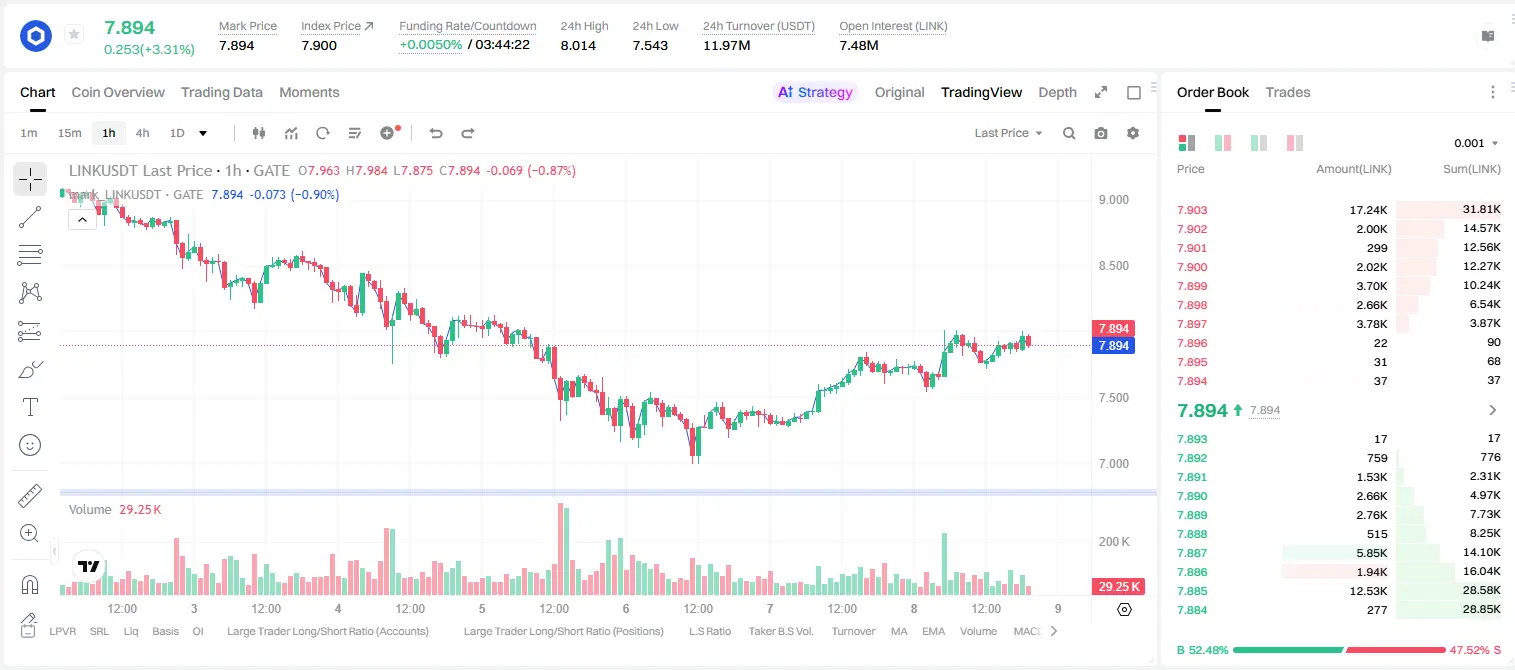Open the chart indicators menu
Screen dimensions: 1515x670
click(x=291, y=133)
